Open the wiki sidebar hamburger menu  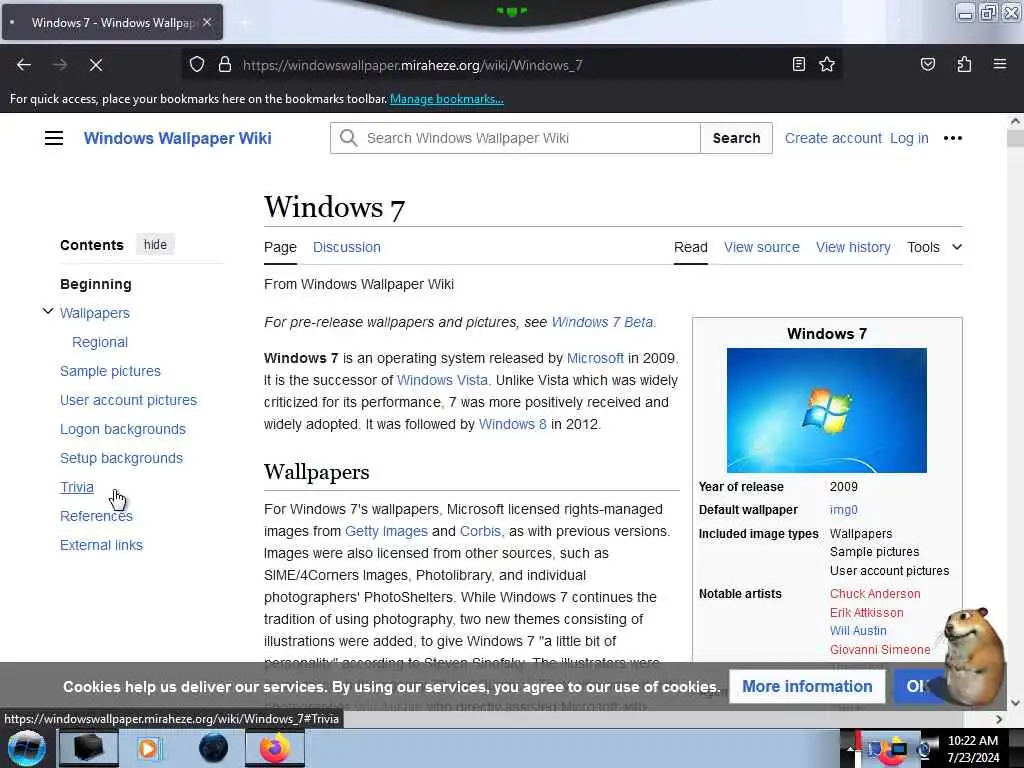pos(54,138)
